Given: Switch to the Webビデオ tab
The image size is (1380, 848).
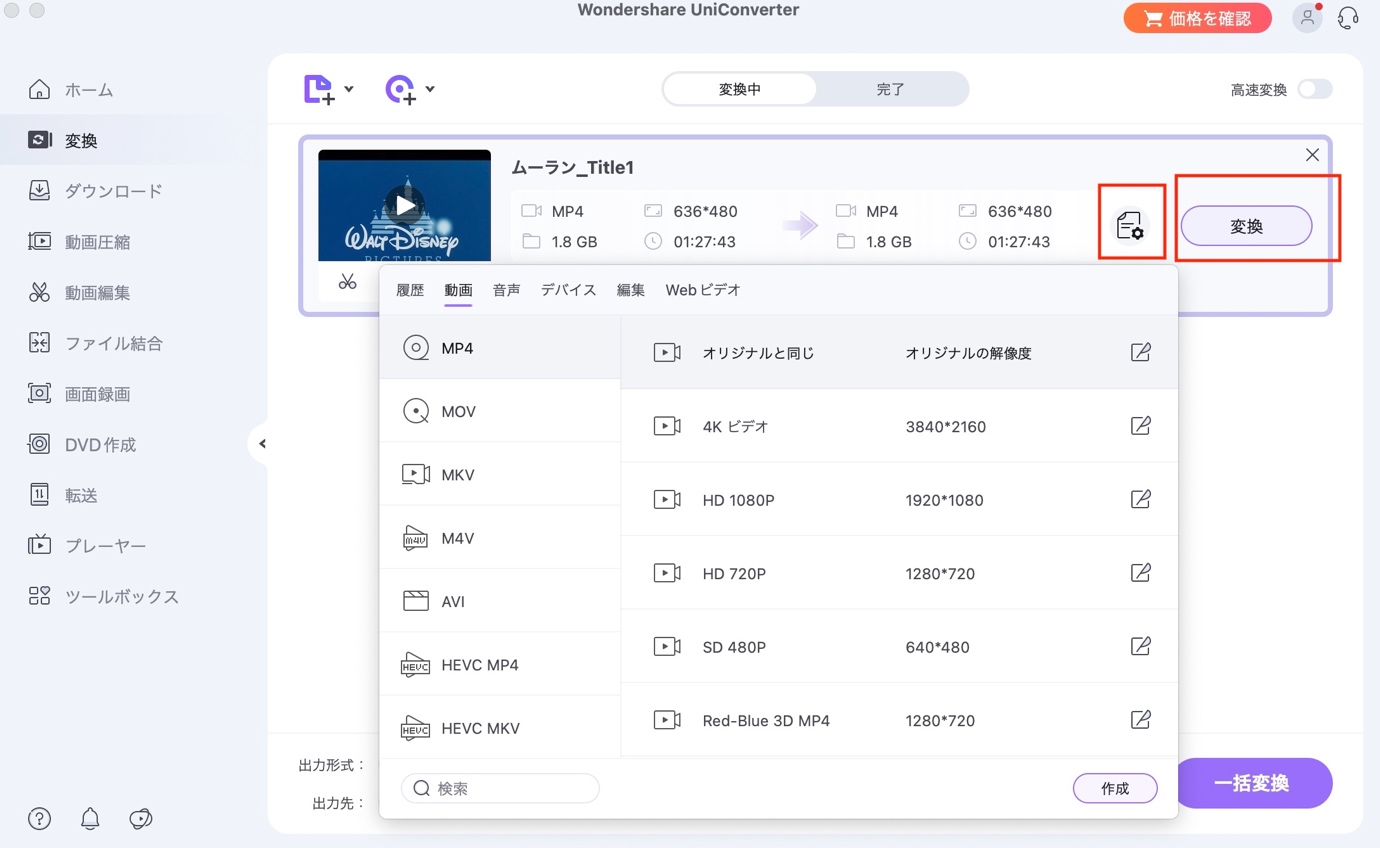Looking at the screenshot, I should (703, 290).
